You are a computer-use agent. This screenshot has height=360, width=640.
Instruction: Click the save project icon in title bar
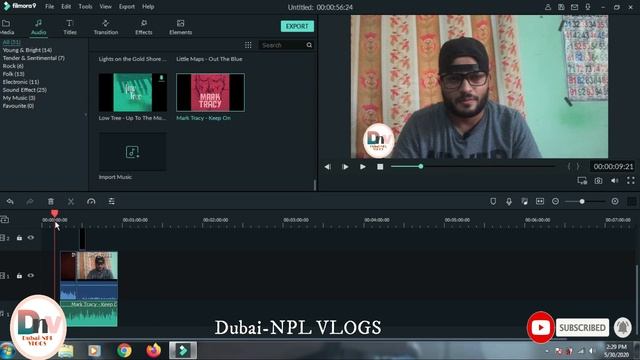tap(561, 7)
